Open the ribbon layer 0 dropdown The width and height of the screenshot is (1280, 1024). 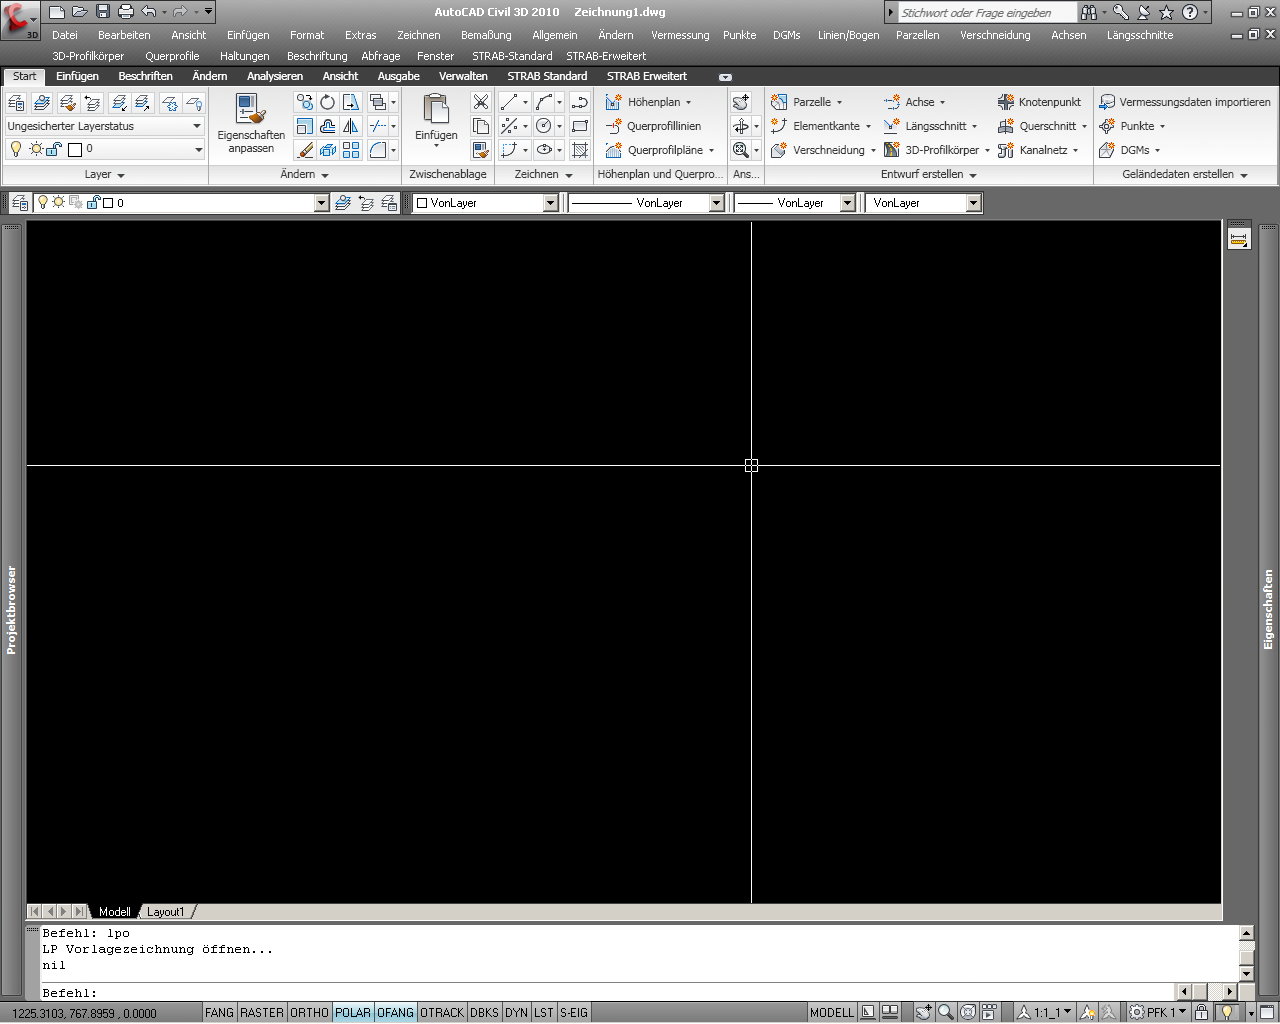tap(104, 149)
